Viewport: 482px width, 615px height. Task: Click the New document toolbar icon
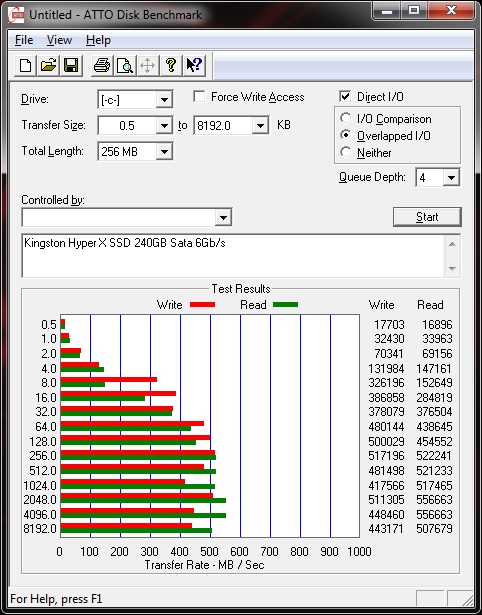click(25, 65)
